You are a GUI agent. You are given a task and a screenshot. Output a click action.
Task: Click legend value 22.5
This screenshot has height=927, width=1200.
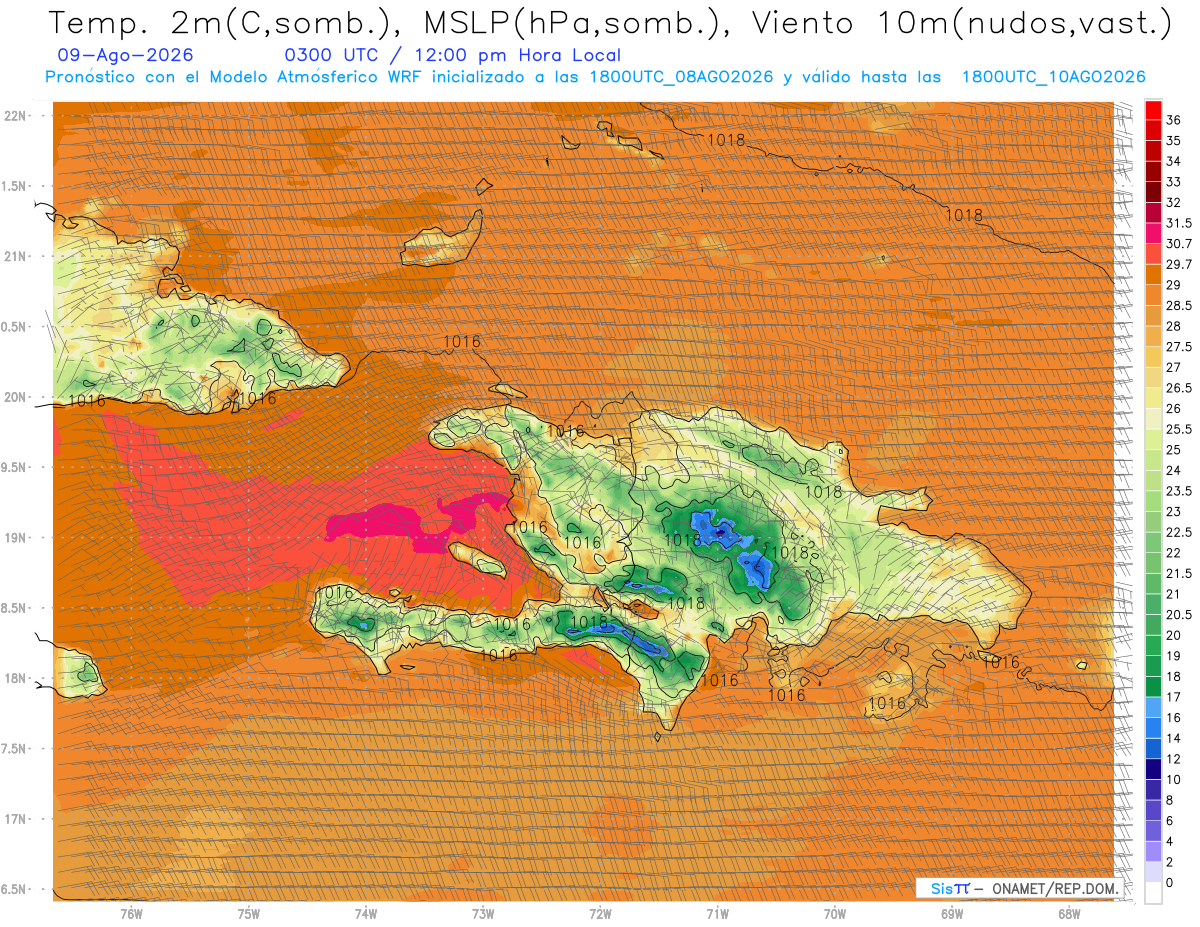(x=1178, y=532)
